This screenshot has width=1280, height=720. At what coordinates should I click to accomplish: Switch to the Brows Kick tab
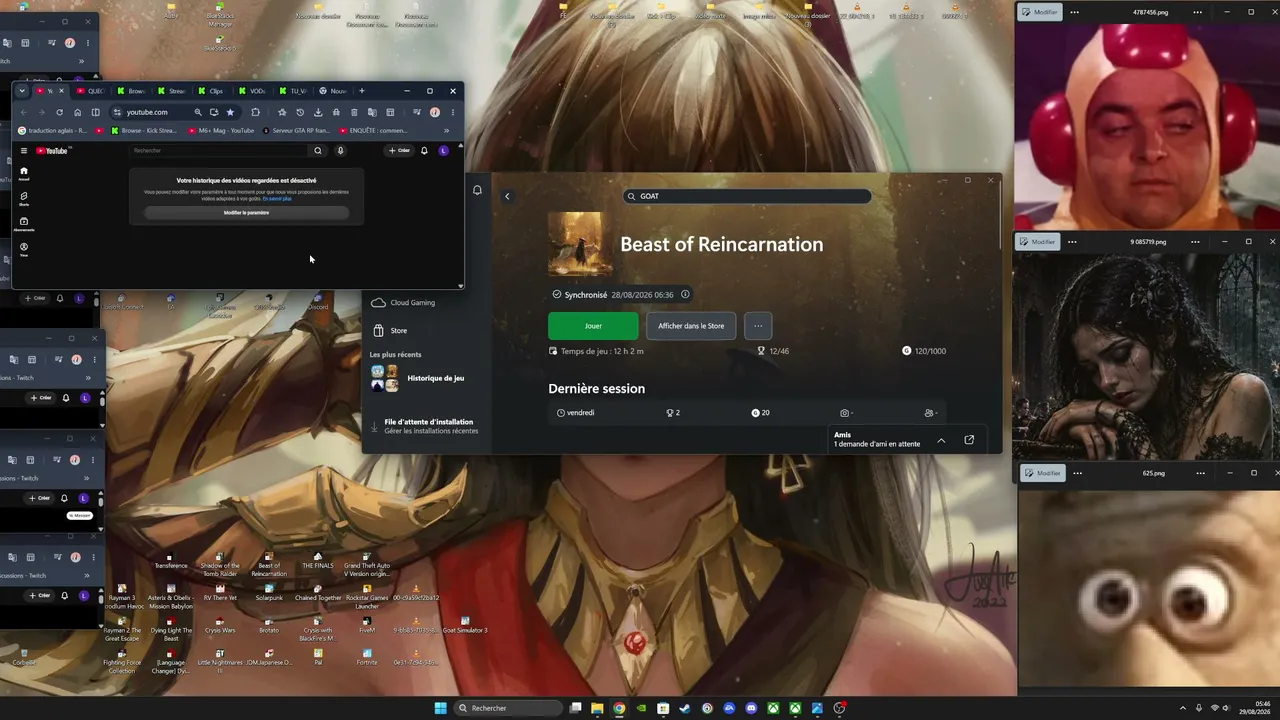click(130, 91)
